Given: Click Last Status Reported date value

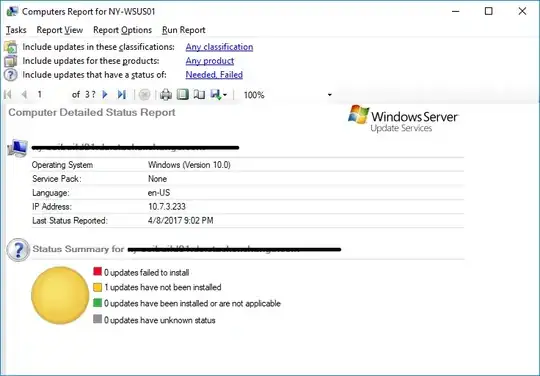Looking at the screenshot, I should (x=180, y=220).
